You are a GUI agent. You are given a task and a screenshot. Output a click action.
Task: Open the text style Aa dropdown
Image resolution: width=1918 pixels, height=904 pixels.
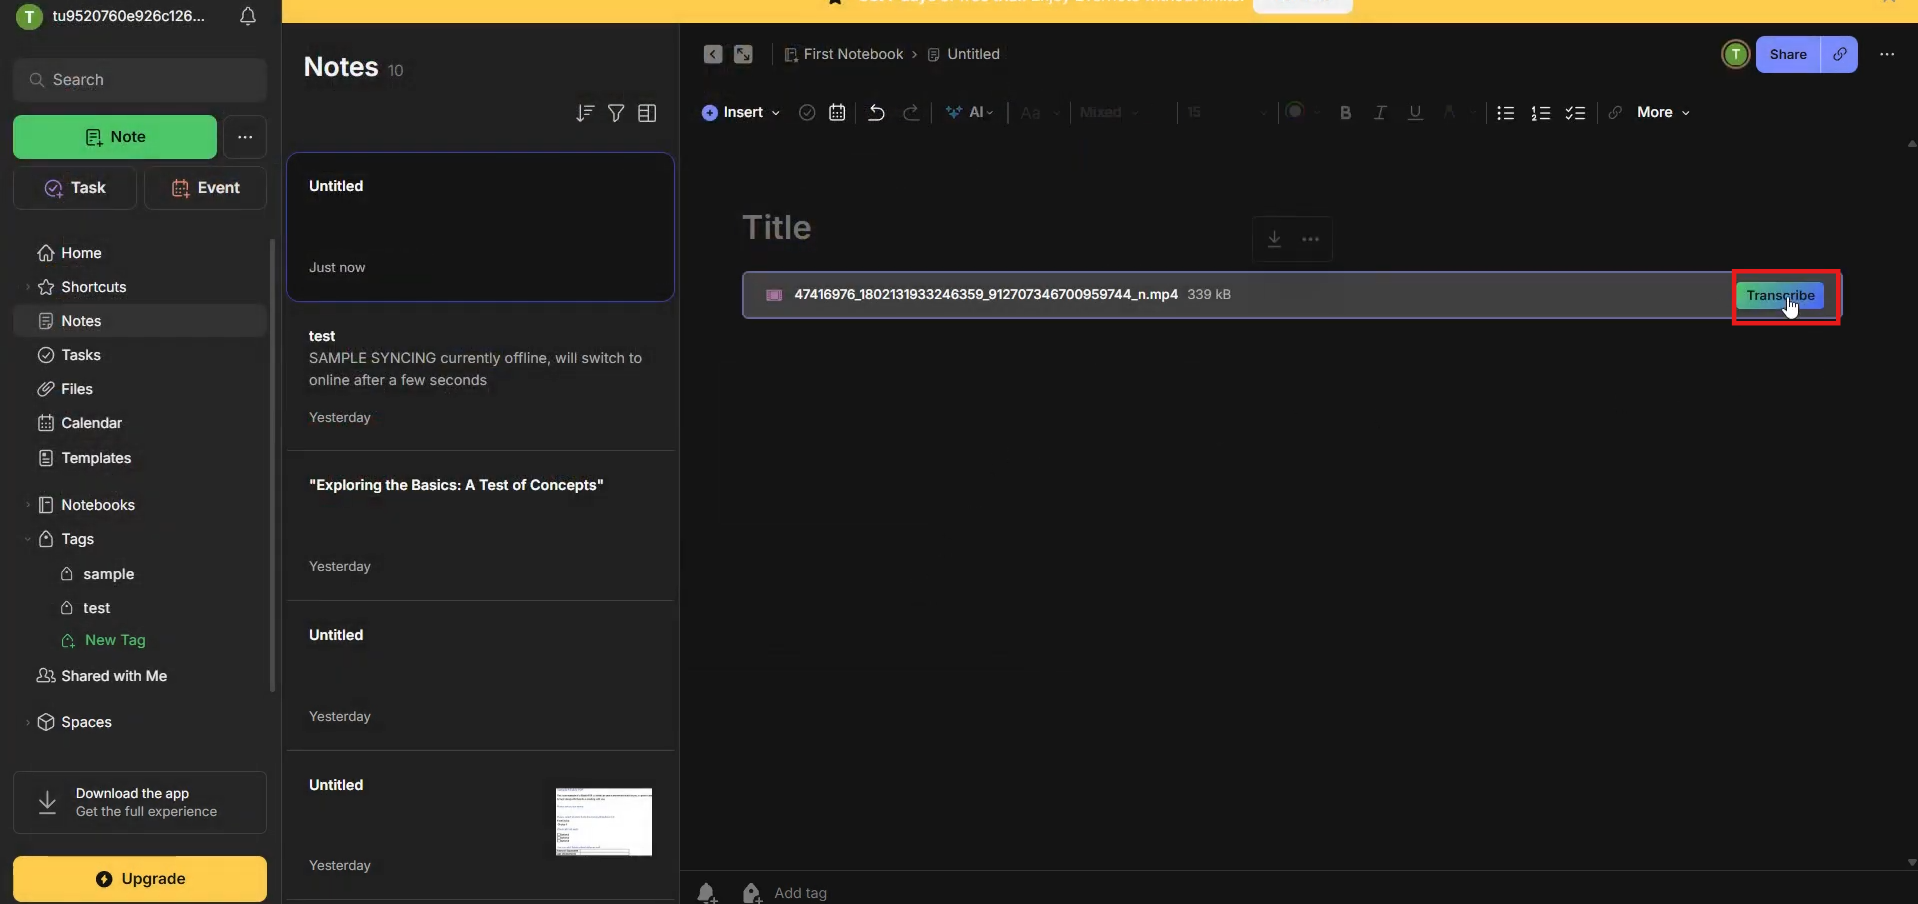pos(1040,113)
